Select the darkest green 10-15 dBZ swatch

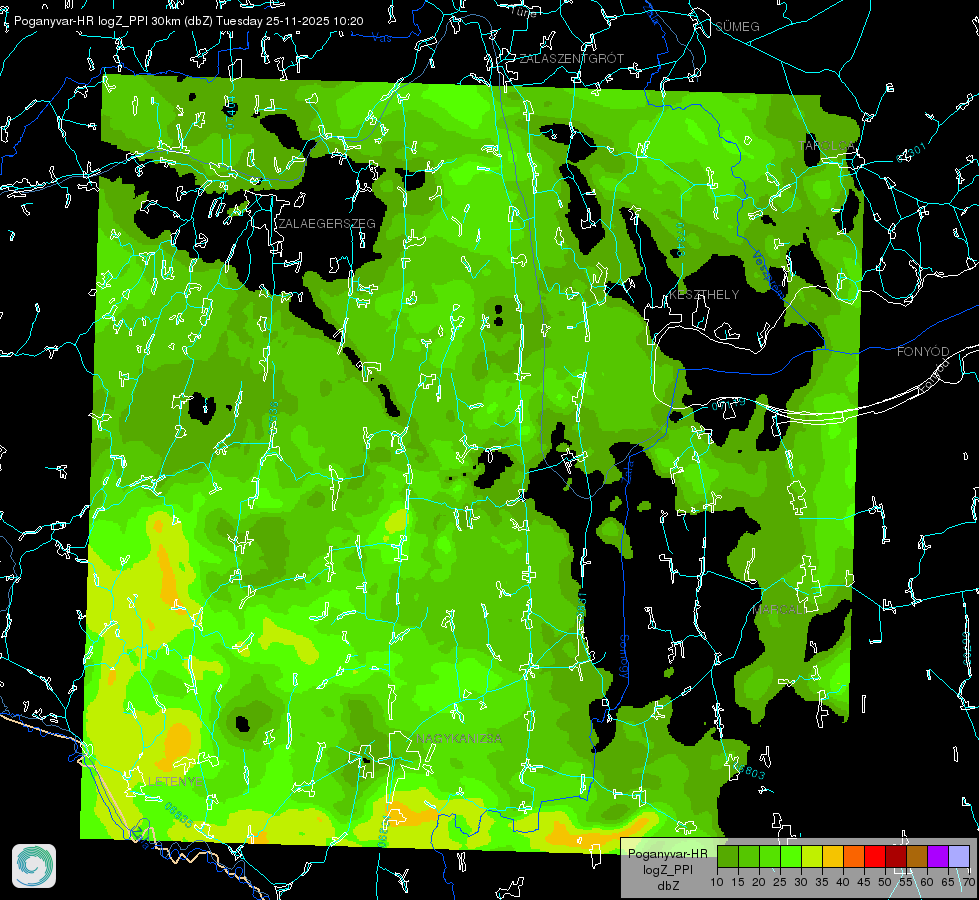pyautogui.click(x=727, y=856)
